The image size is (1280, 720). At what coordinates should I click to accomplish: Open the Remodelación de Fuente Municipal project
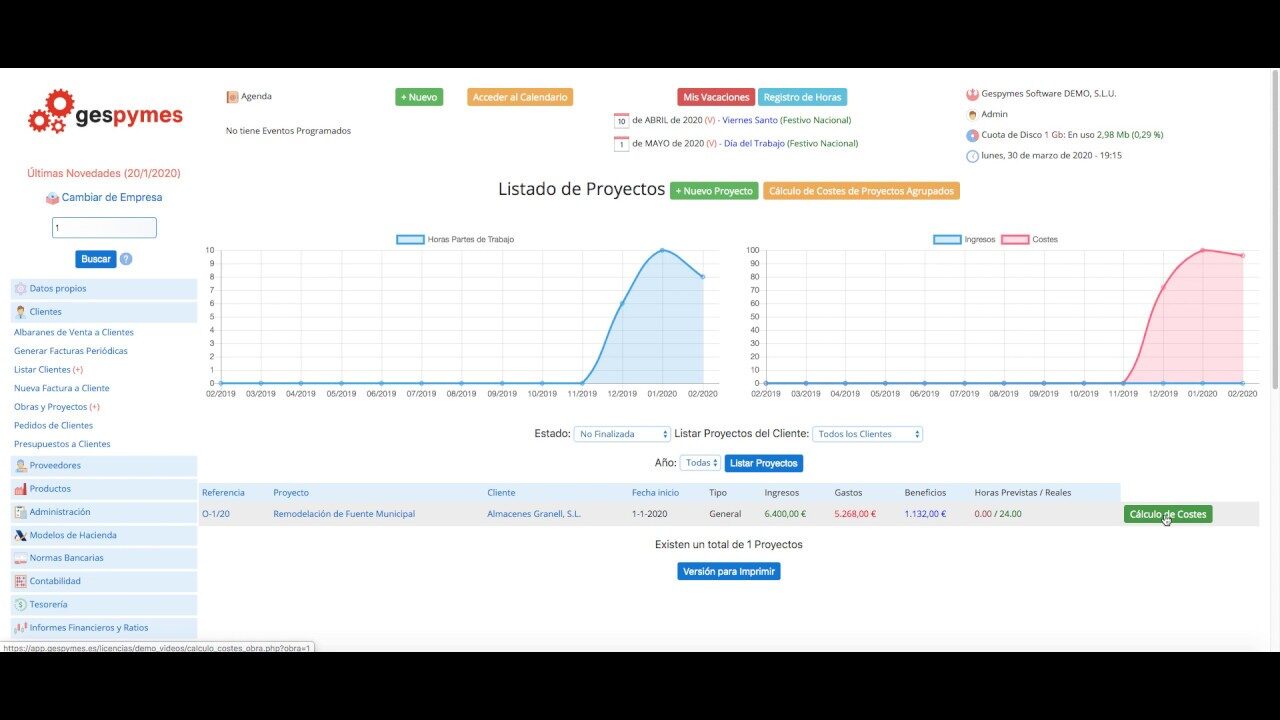pyautogui.click(x=344, y=514)
